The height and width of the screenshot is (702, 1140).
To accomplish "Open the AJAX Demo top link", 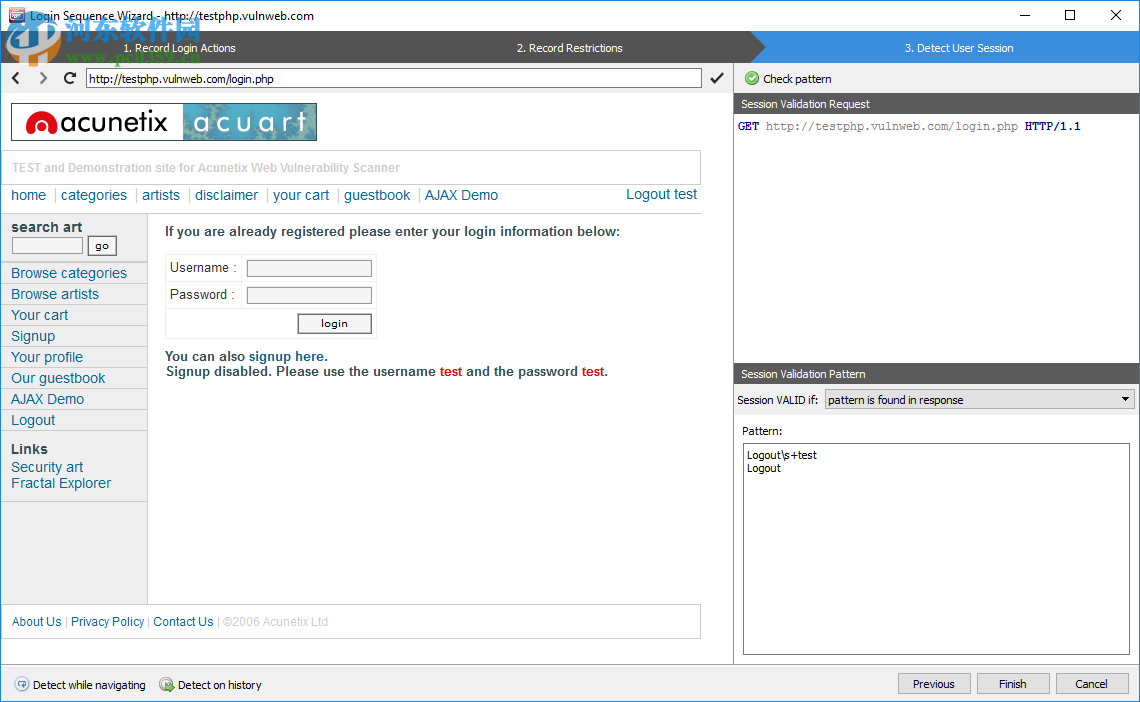I will 461,195.
